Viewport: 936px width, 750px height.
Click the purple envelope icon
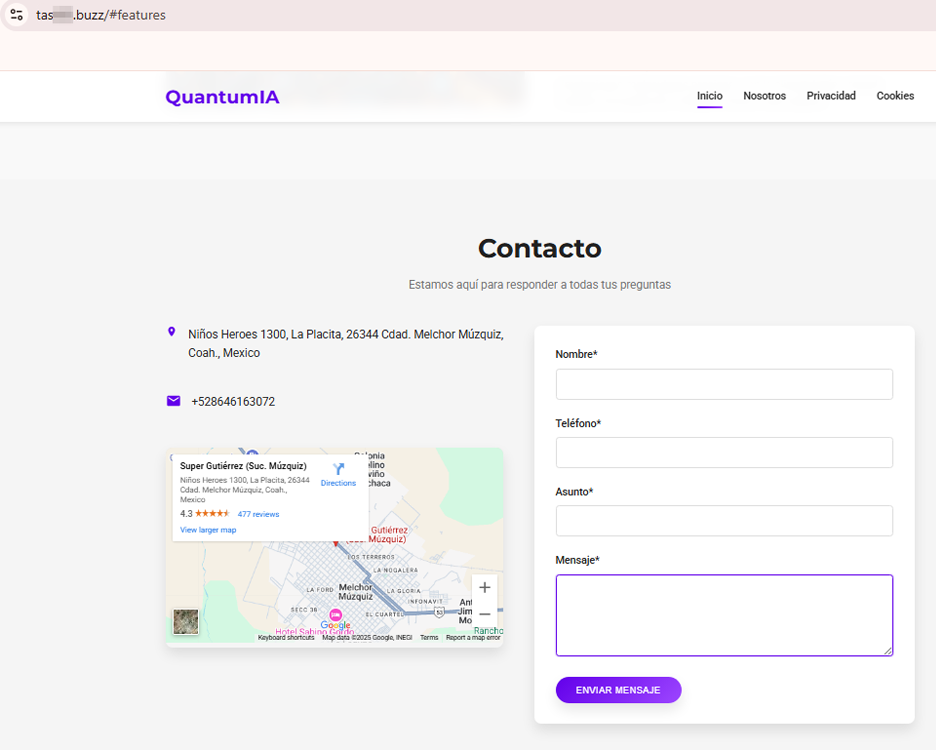tap(174, 401)
